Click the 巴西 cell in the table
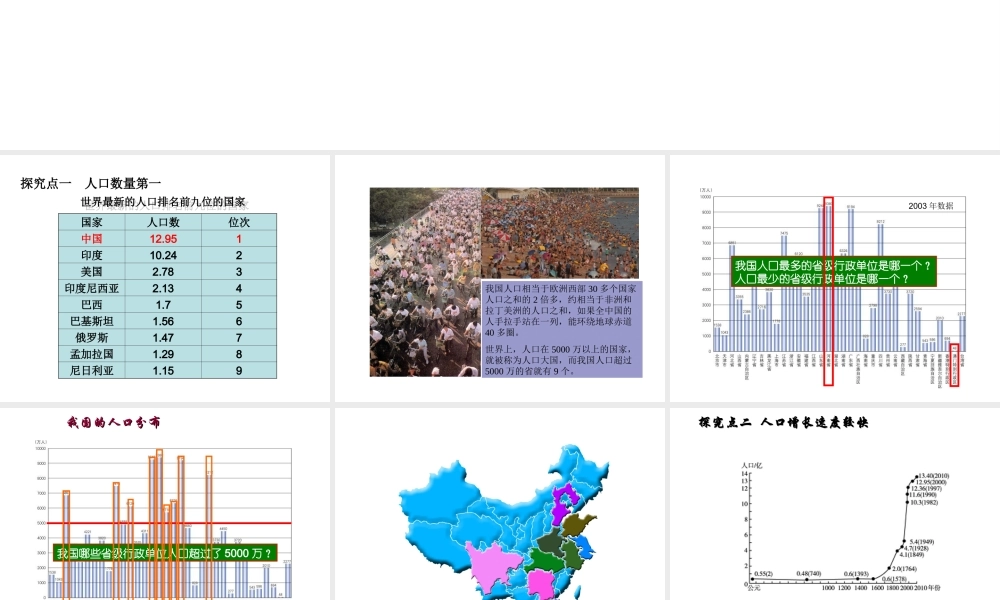1000x600 pixels. pos(92,305)
